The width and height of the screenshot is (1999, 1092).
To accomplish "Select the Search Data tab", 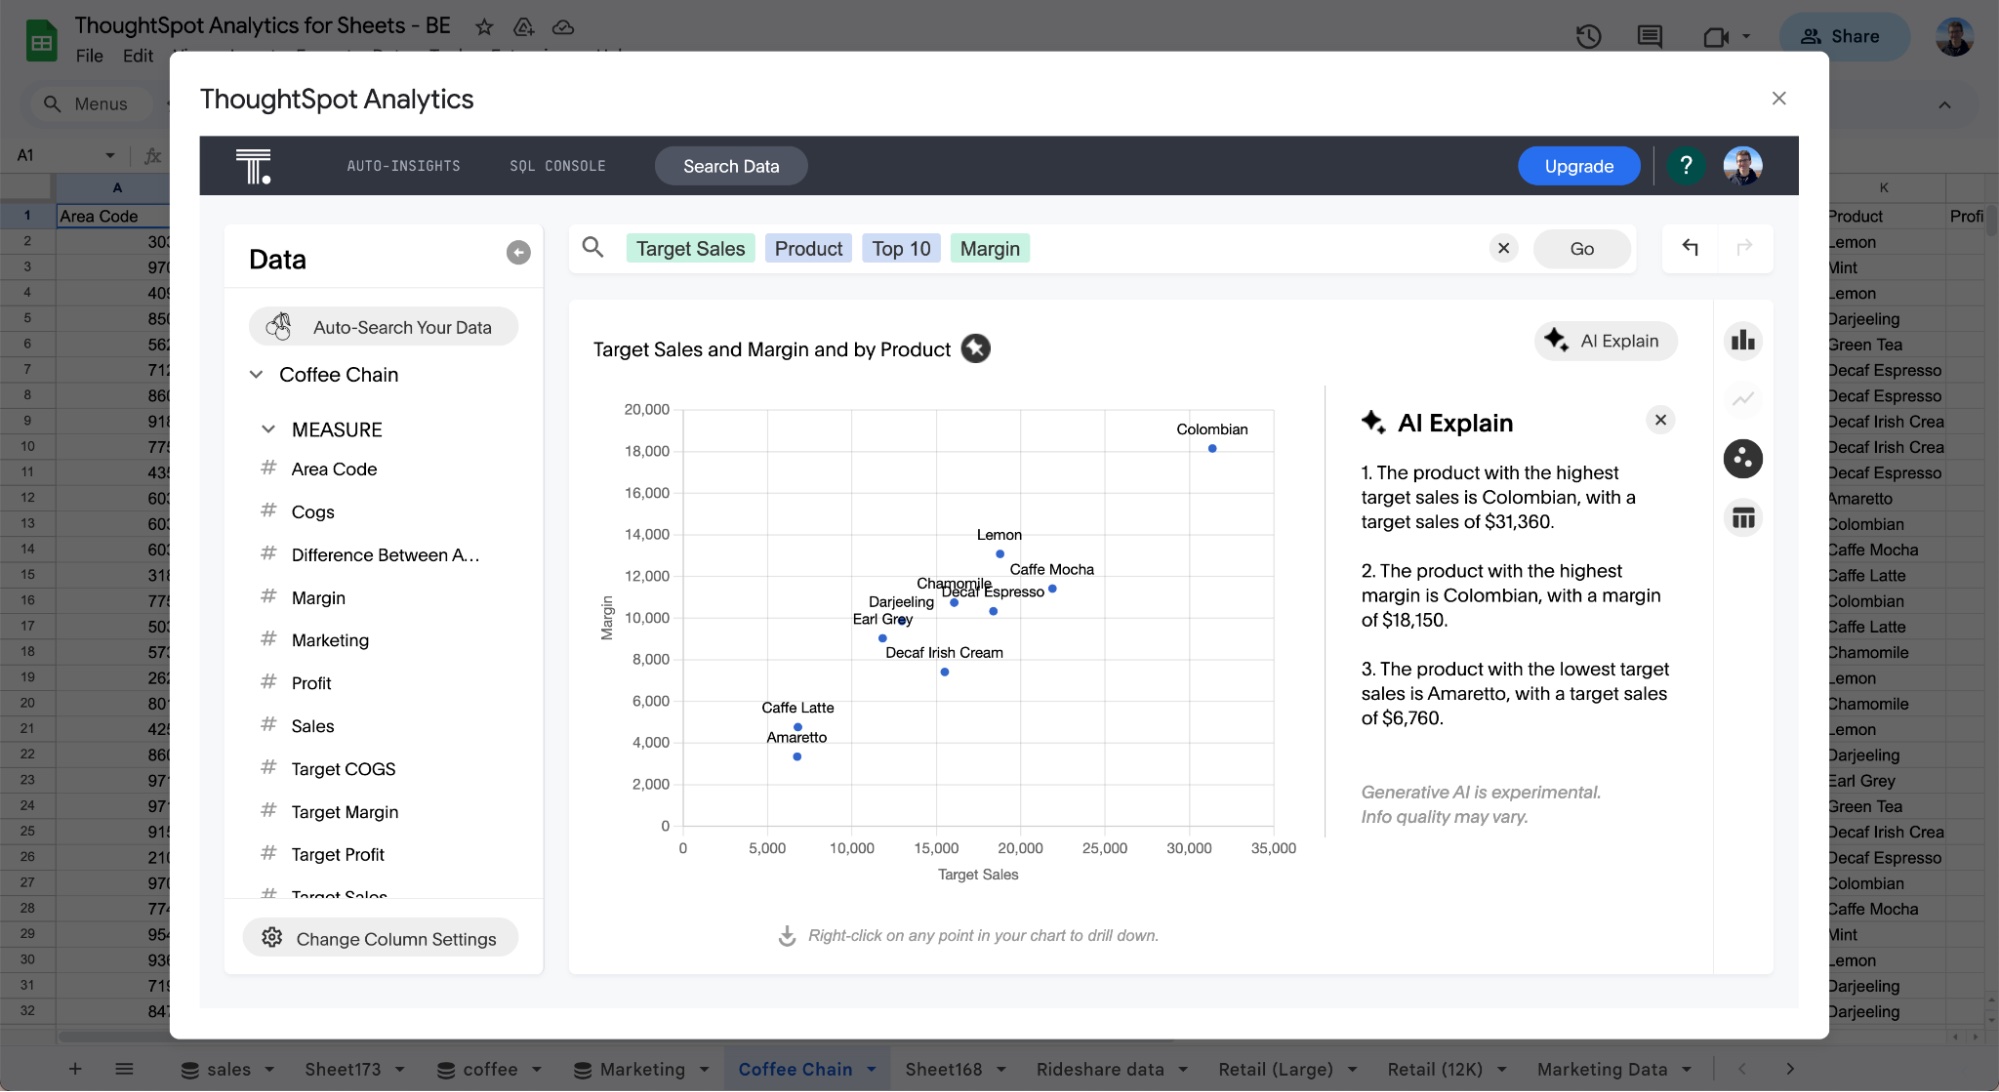I will (731, 166).
